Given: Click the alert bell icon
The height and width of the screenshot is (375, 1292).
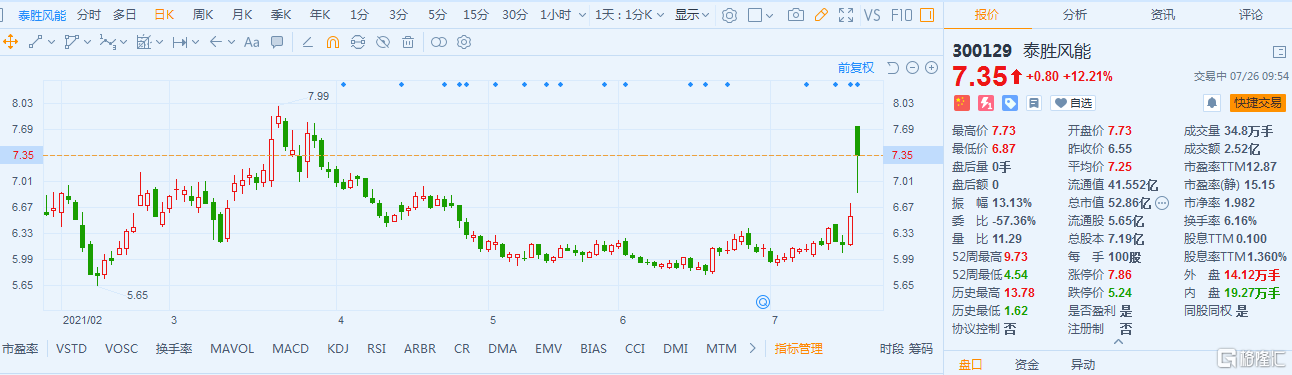Looking at the screenshot, I should pos(1212,103).
